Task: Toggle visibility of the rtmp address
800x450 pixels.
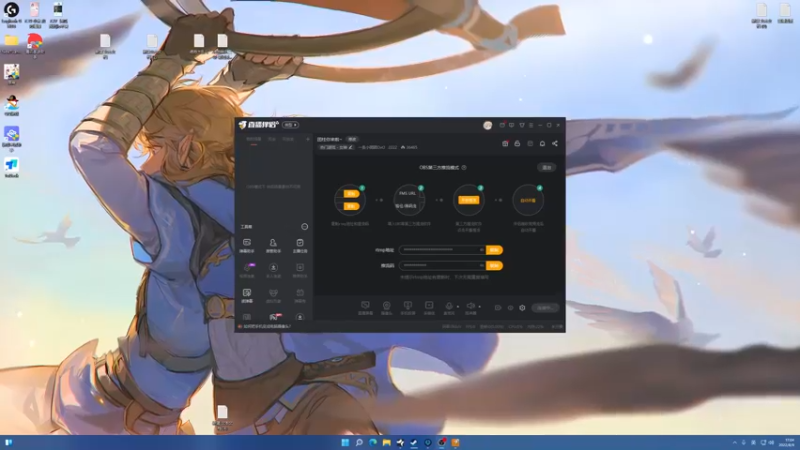Action: [481, 250]
